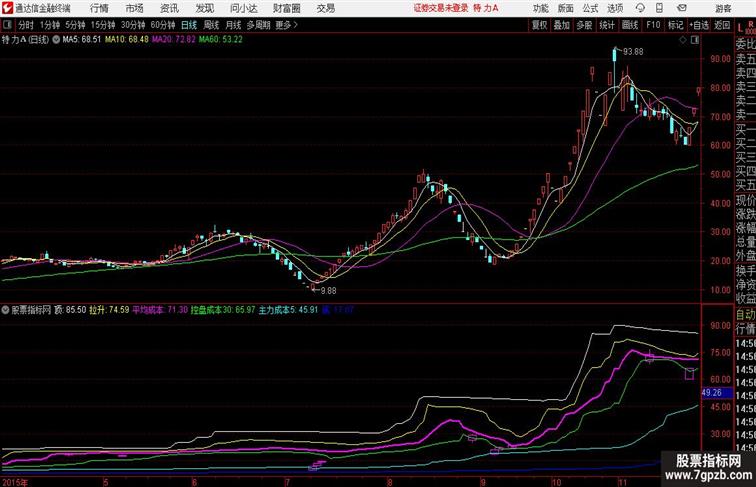
Task: Select the 周线 weekly chart tab
Action: (x=211, y=25)
